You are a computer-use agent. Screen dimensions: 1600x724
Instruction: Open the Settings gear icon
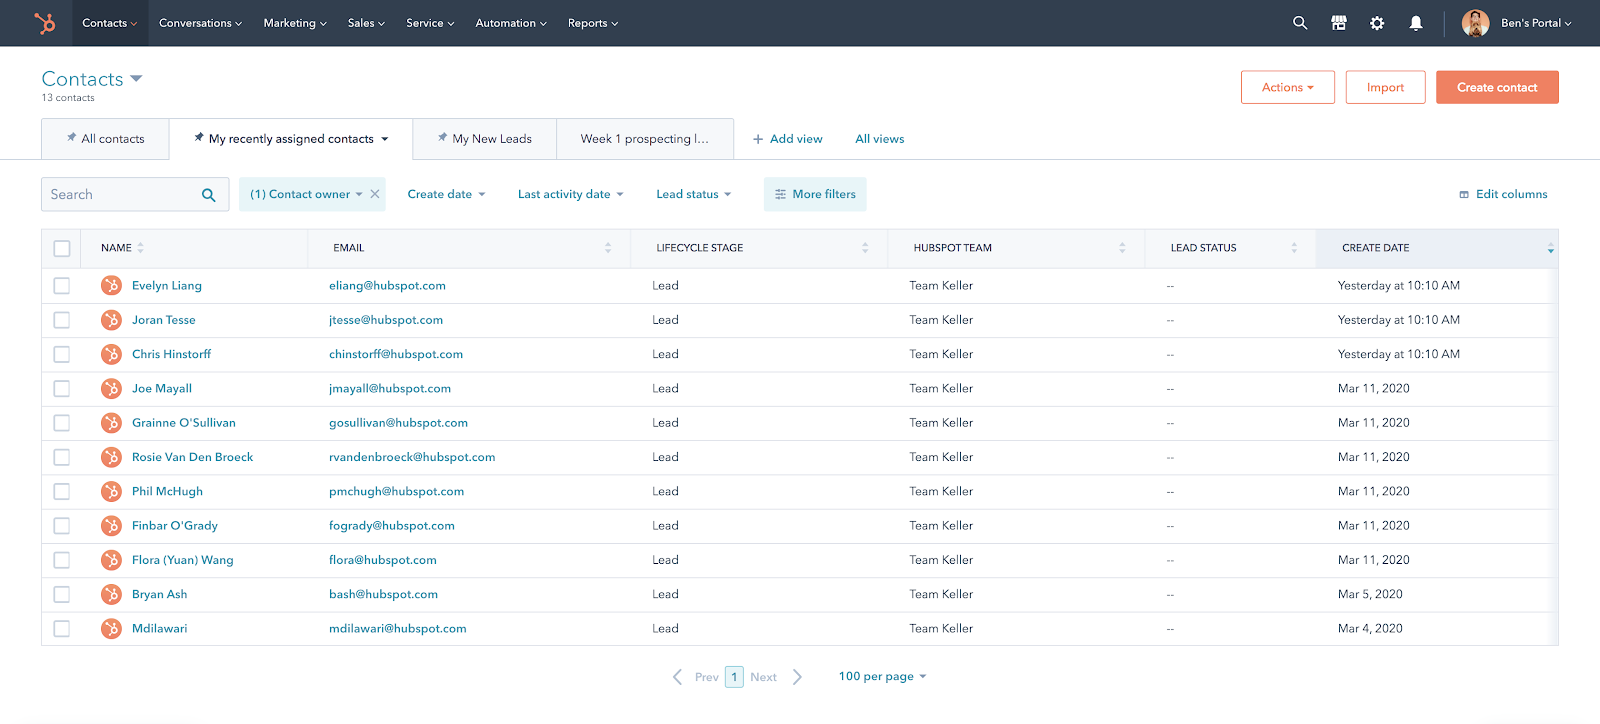tap(1377, 23)
